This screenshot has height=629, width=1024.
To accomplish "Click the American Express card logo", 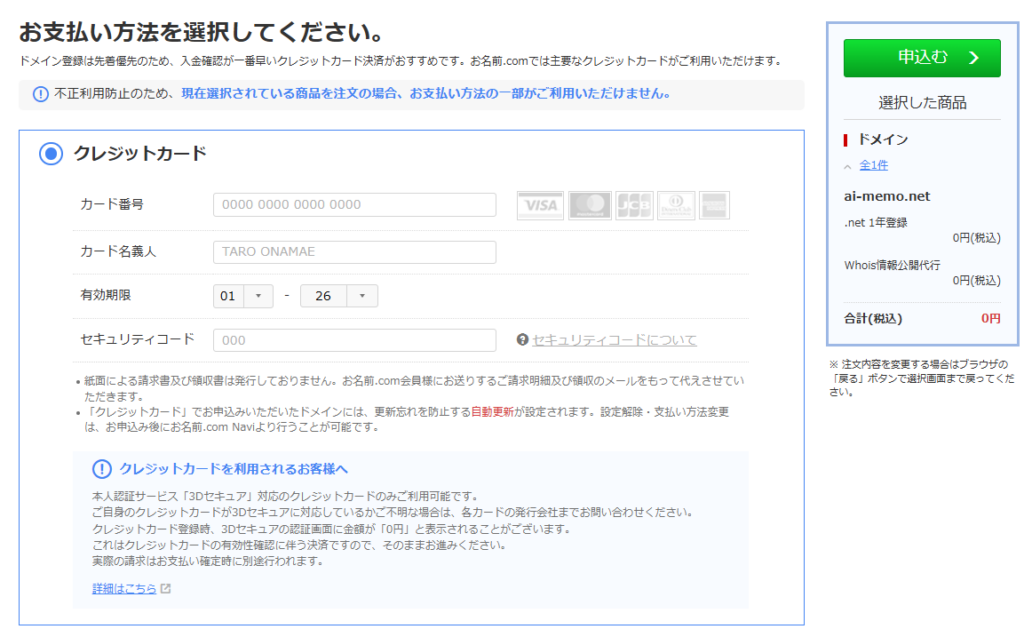I will [714, 205].
